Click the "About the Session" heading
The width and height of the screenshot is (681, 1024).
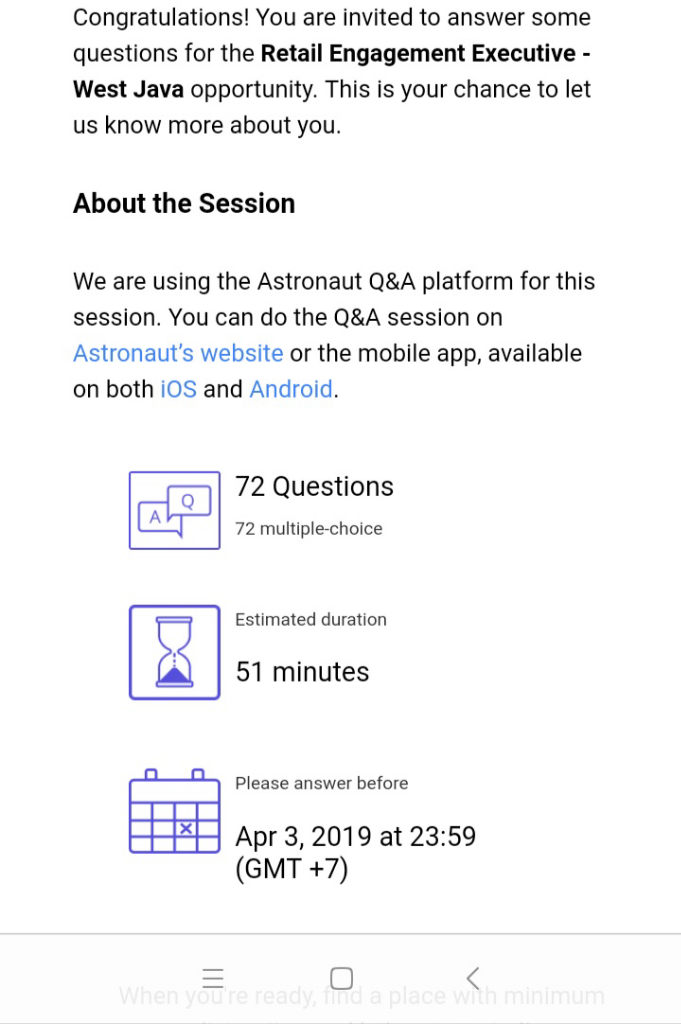tap(184, 204)
